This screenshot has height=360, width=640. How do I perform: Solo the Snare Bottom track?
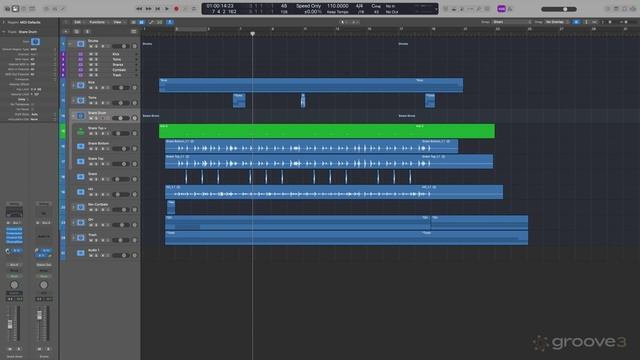96,149
